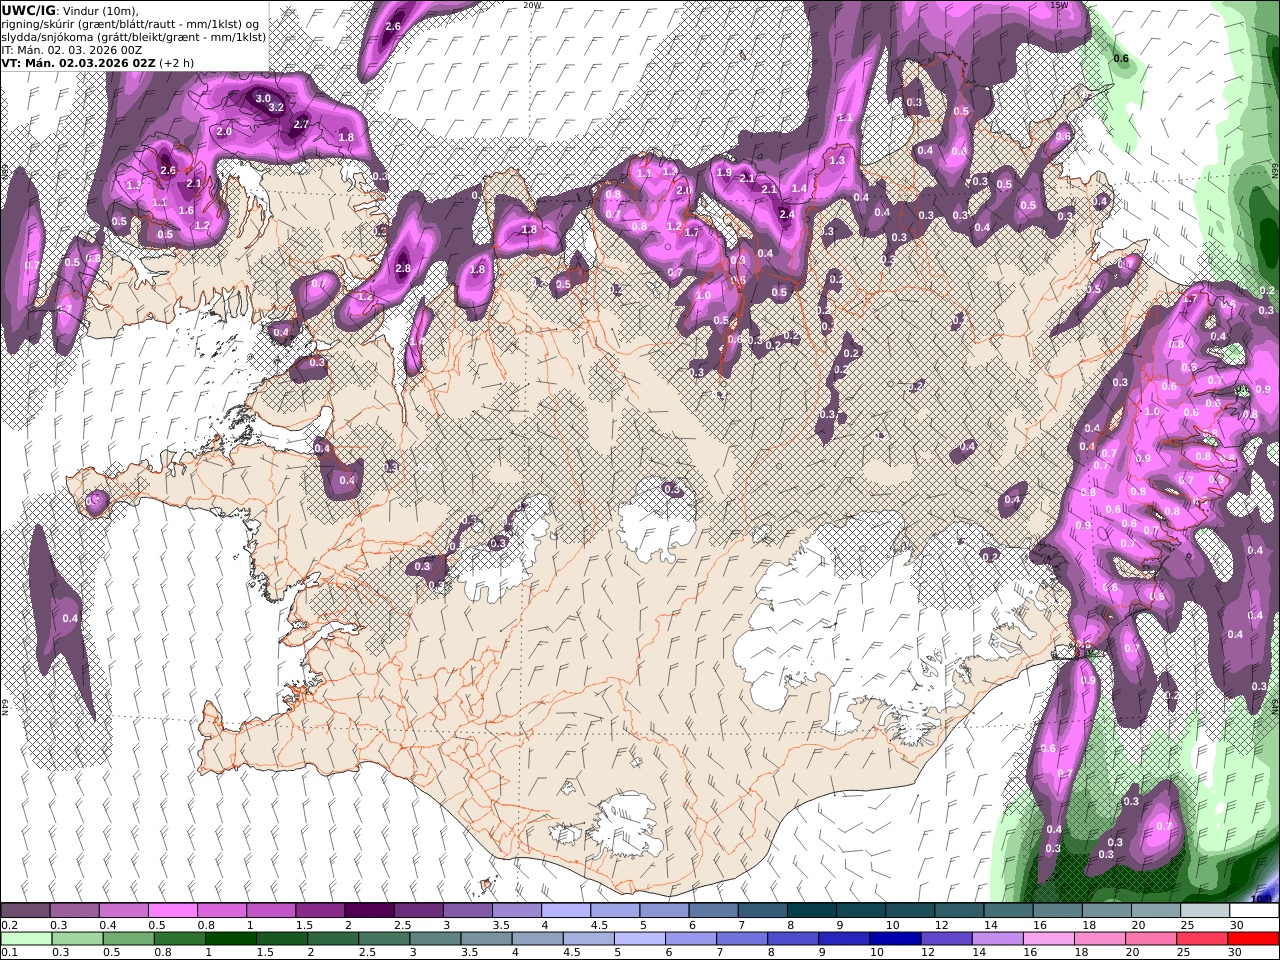Click the 2.7 precipitation value on the map
Screen dimensions: 1280x960
pyautogui.click(x=300, y=124)
